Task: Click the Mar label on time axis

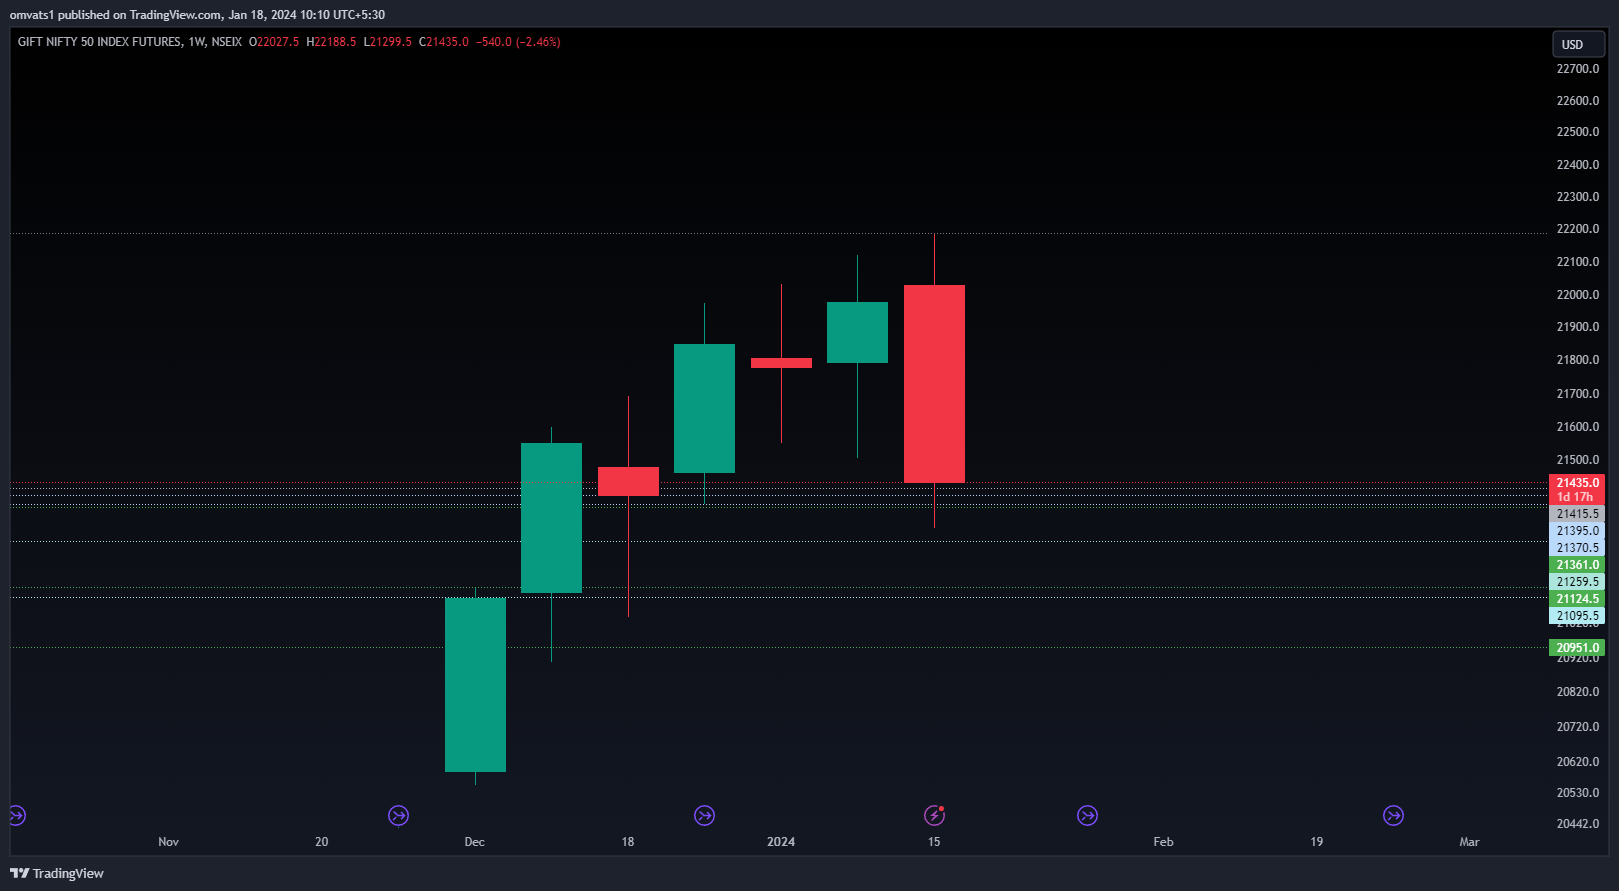Action: (1469, 842)
